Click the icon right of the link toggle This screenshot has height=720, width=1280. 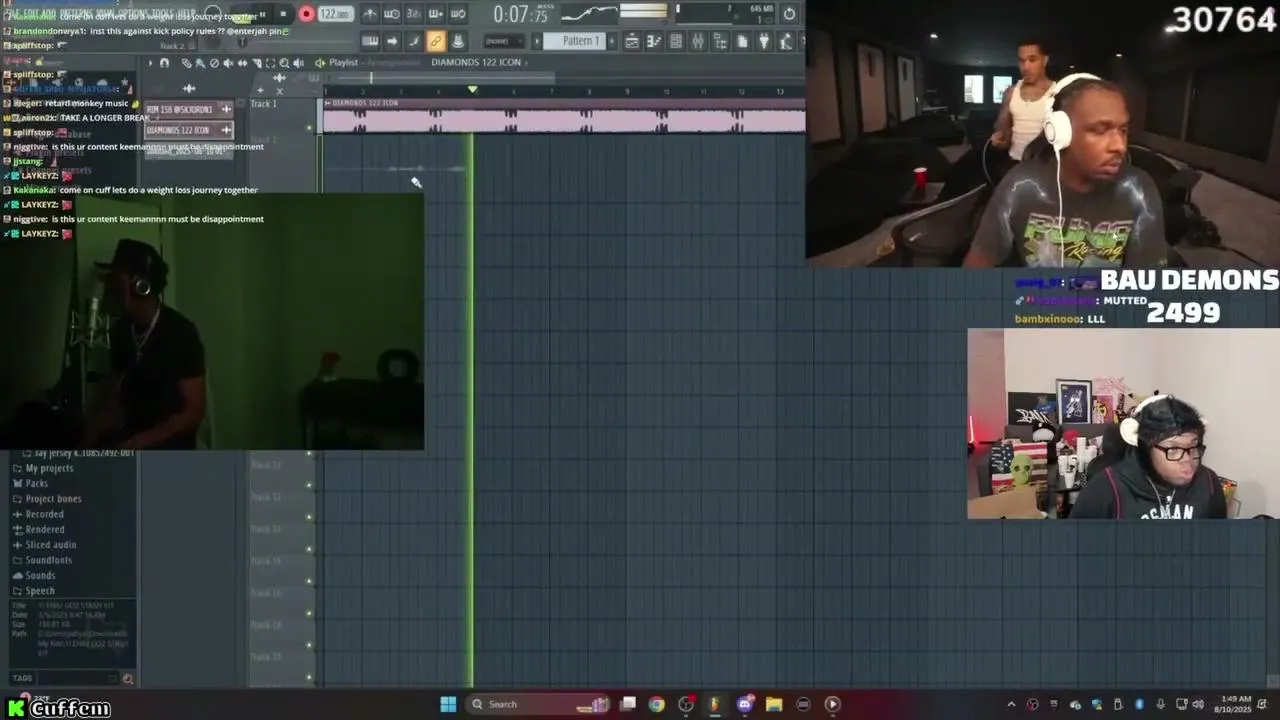pyautogui.click(x=457, y=41)
